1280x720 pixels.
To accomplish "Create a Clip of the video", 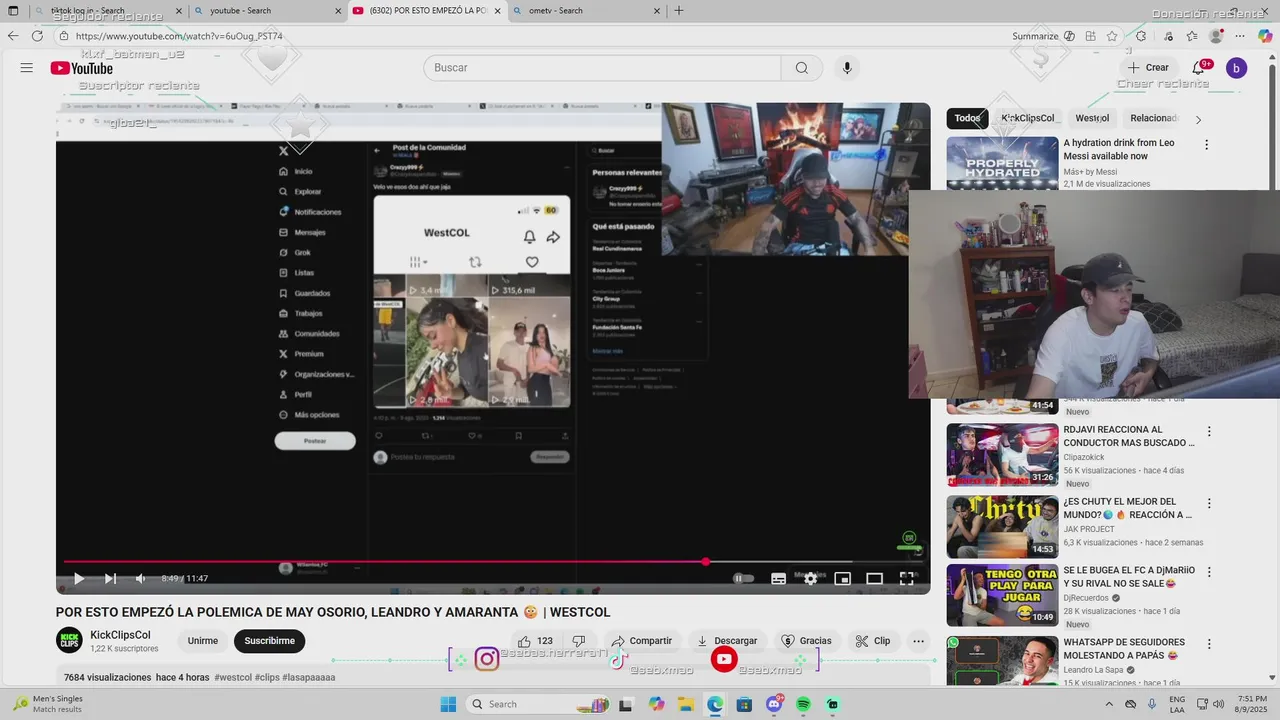I will pos(872,641).
